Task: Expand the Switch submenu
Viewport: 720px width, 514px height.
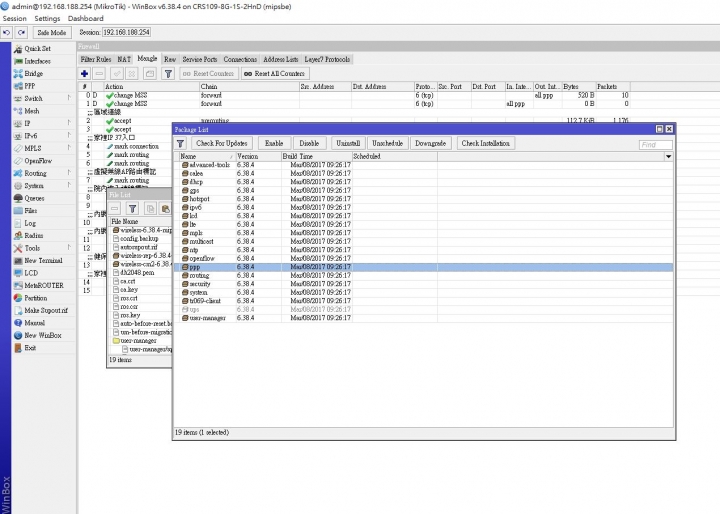Action: (x=69, y=98)
